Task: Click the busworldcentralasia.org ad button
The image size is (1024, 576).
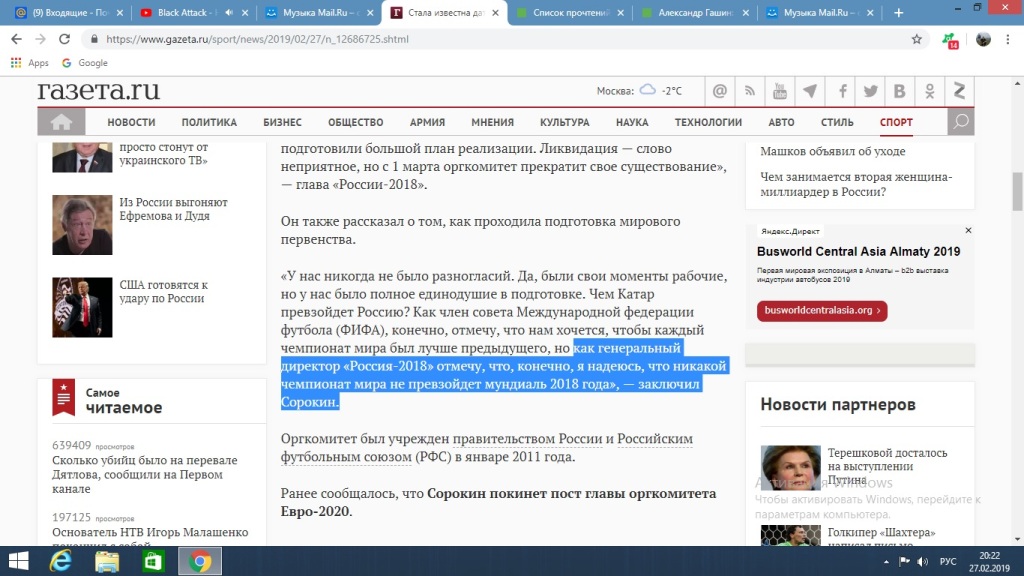Action: pos(822,310)
